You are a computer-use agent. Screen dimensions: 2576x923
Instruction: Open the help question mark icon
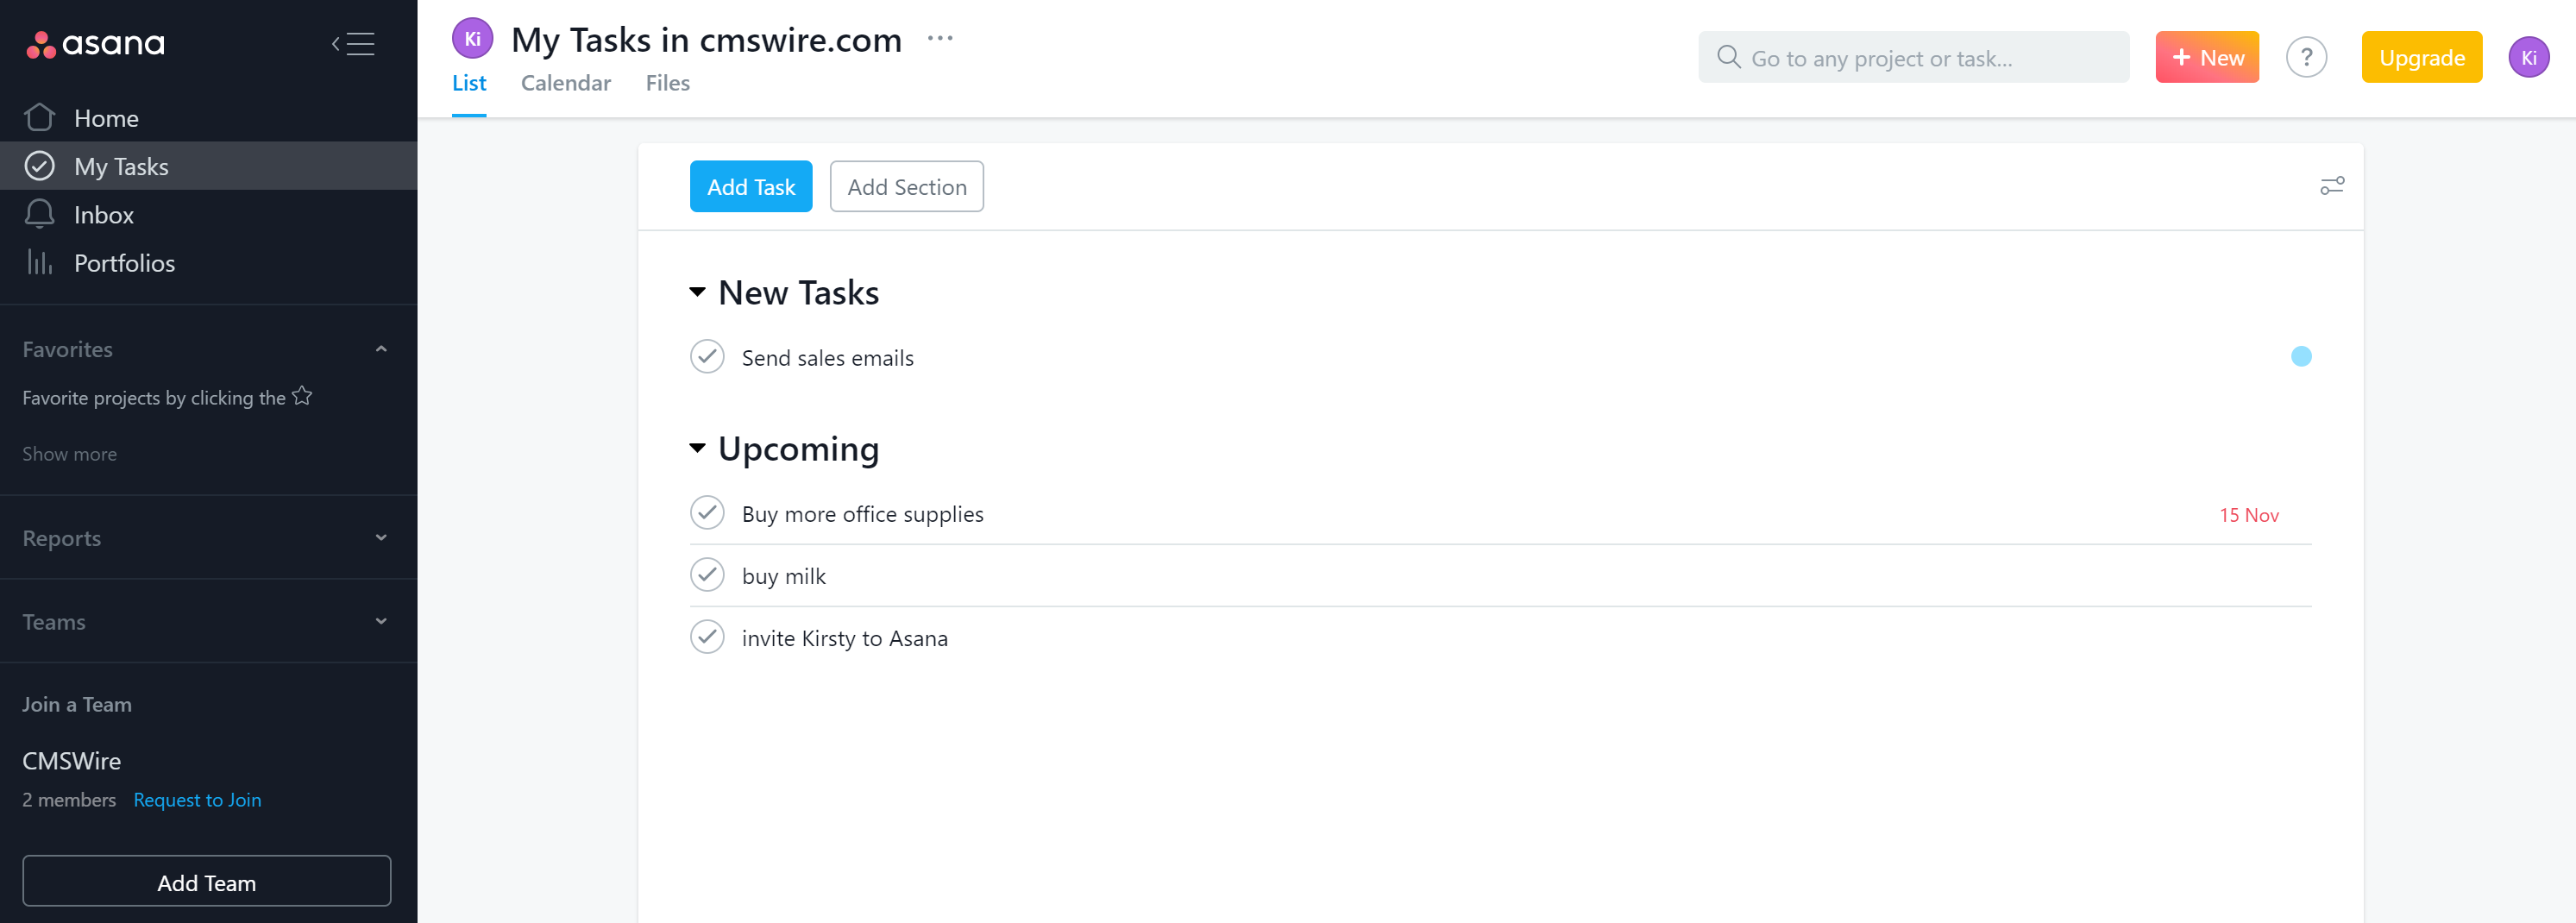(x=2305, y=58)
